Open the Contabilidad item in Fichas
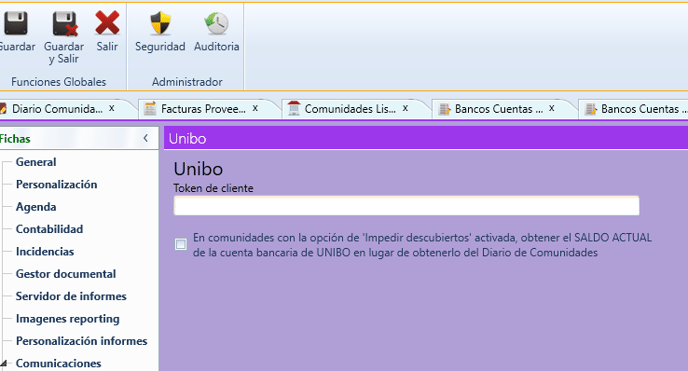The width and height of the screenshot is (688, 371). (50, 229)
